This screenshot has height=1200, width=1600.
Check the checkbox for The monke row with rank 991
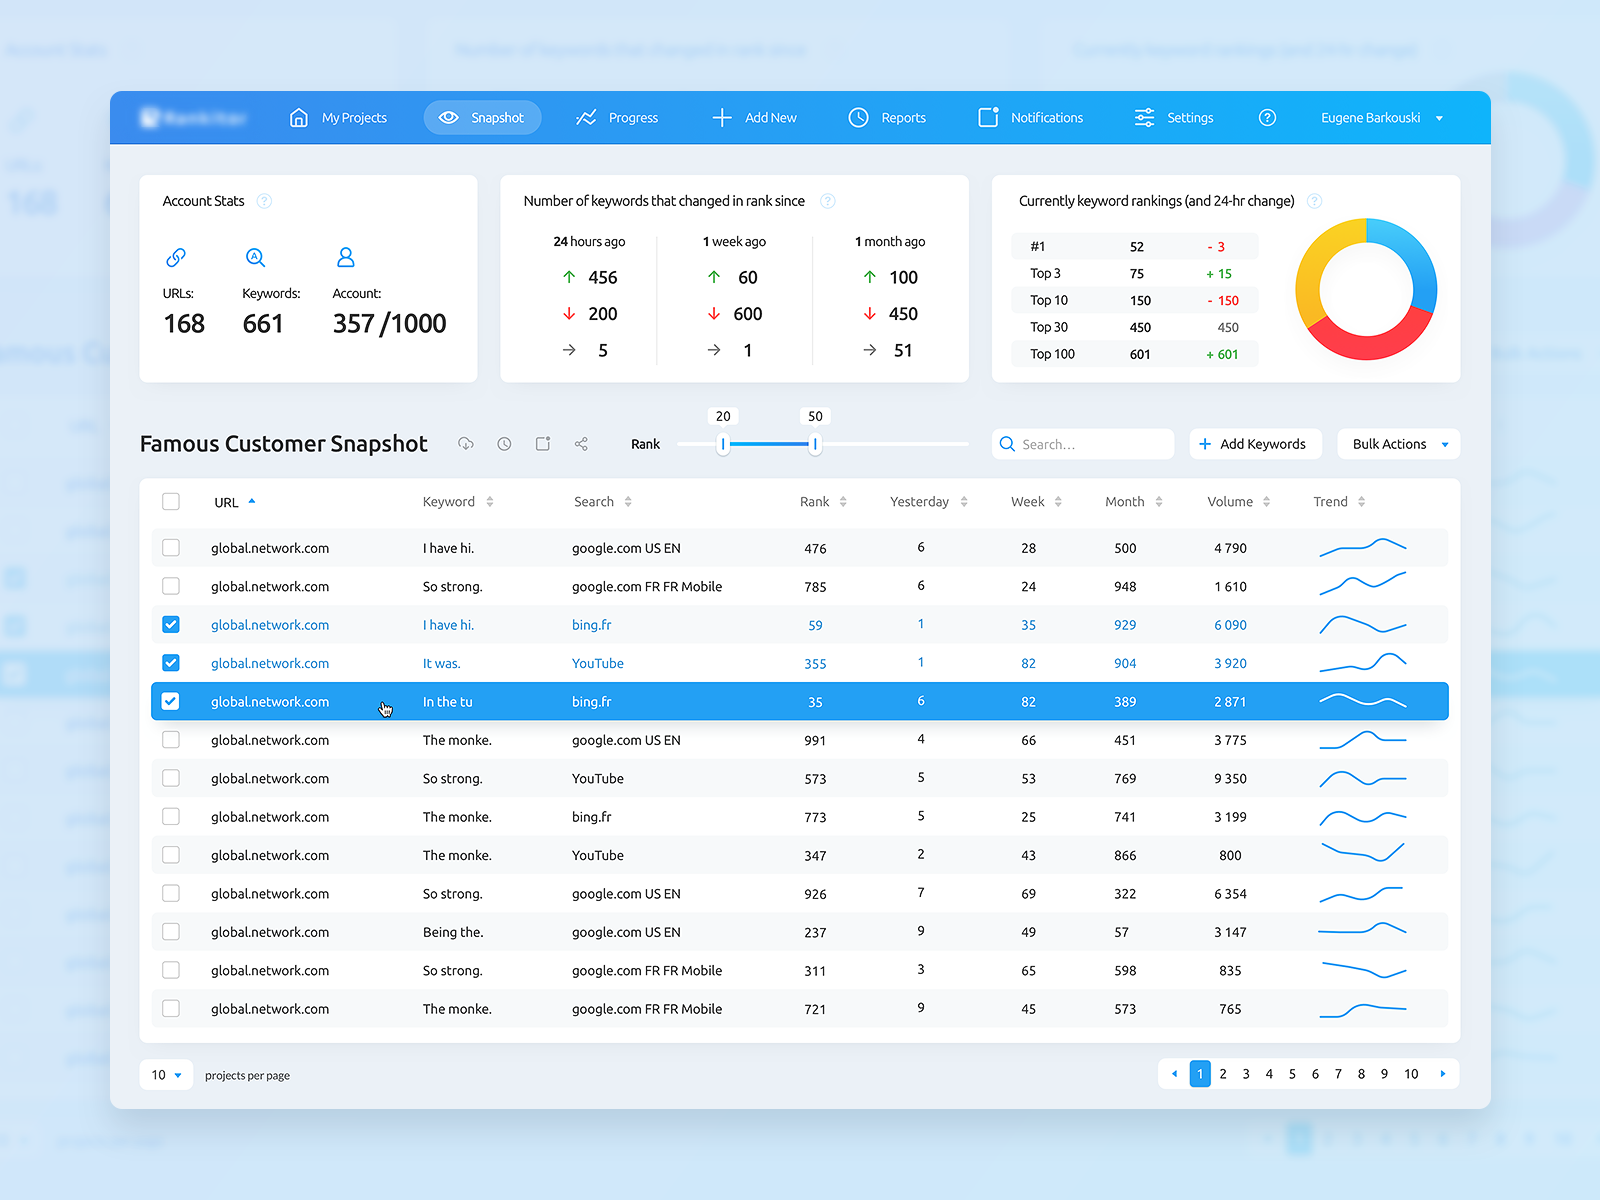click(171, 740)
